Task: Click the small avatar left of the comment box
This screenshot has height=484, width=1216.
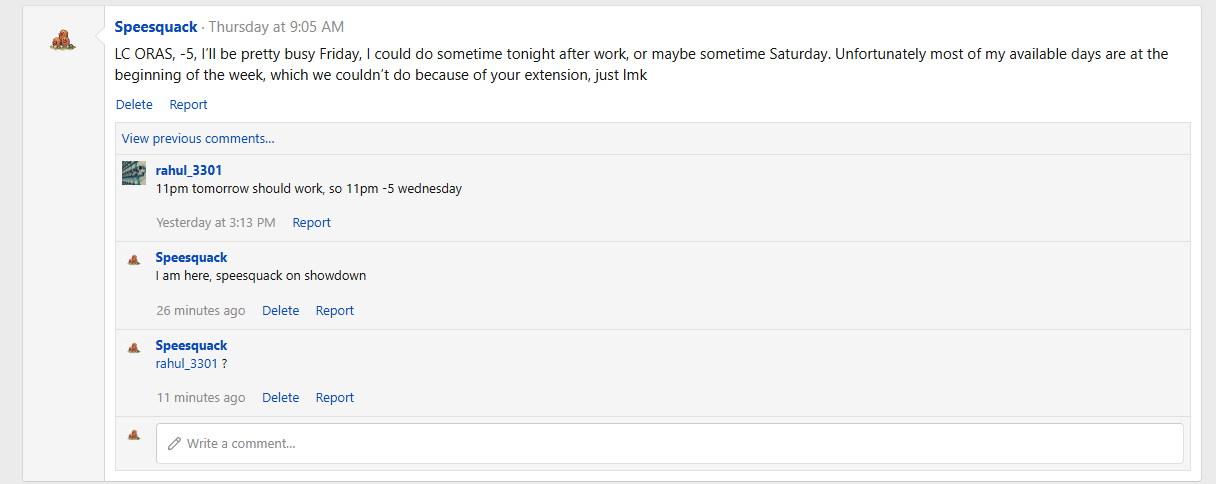Action: pos(134,435)
